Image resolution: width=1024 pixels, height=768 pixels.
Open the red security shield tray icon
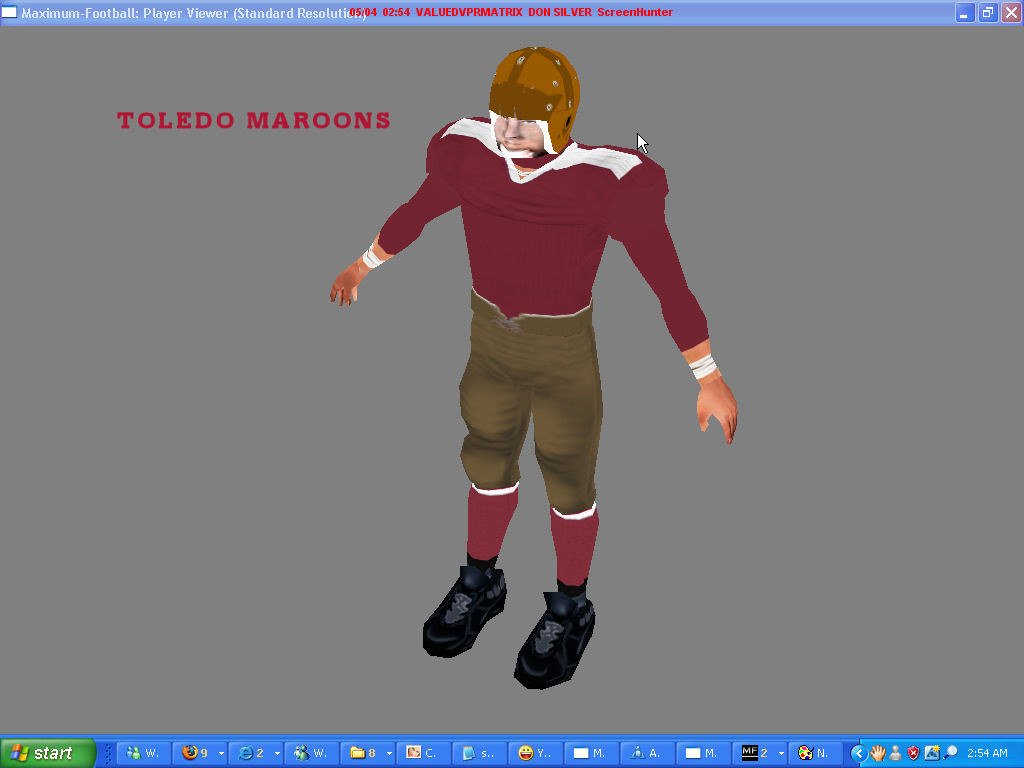pyautogui.click(x=913, y=753)
